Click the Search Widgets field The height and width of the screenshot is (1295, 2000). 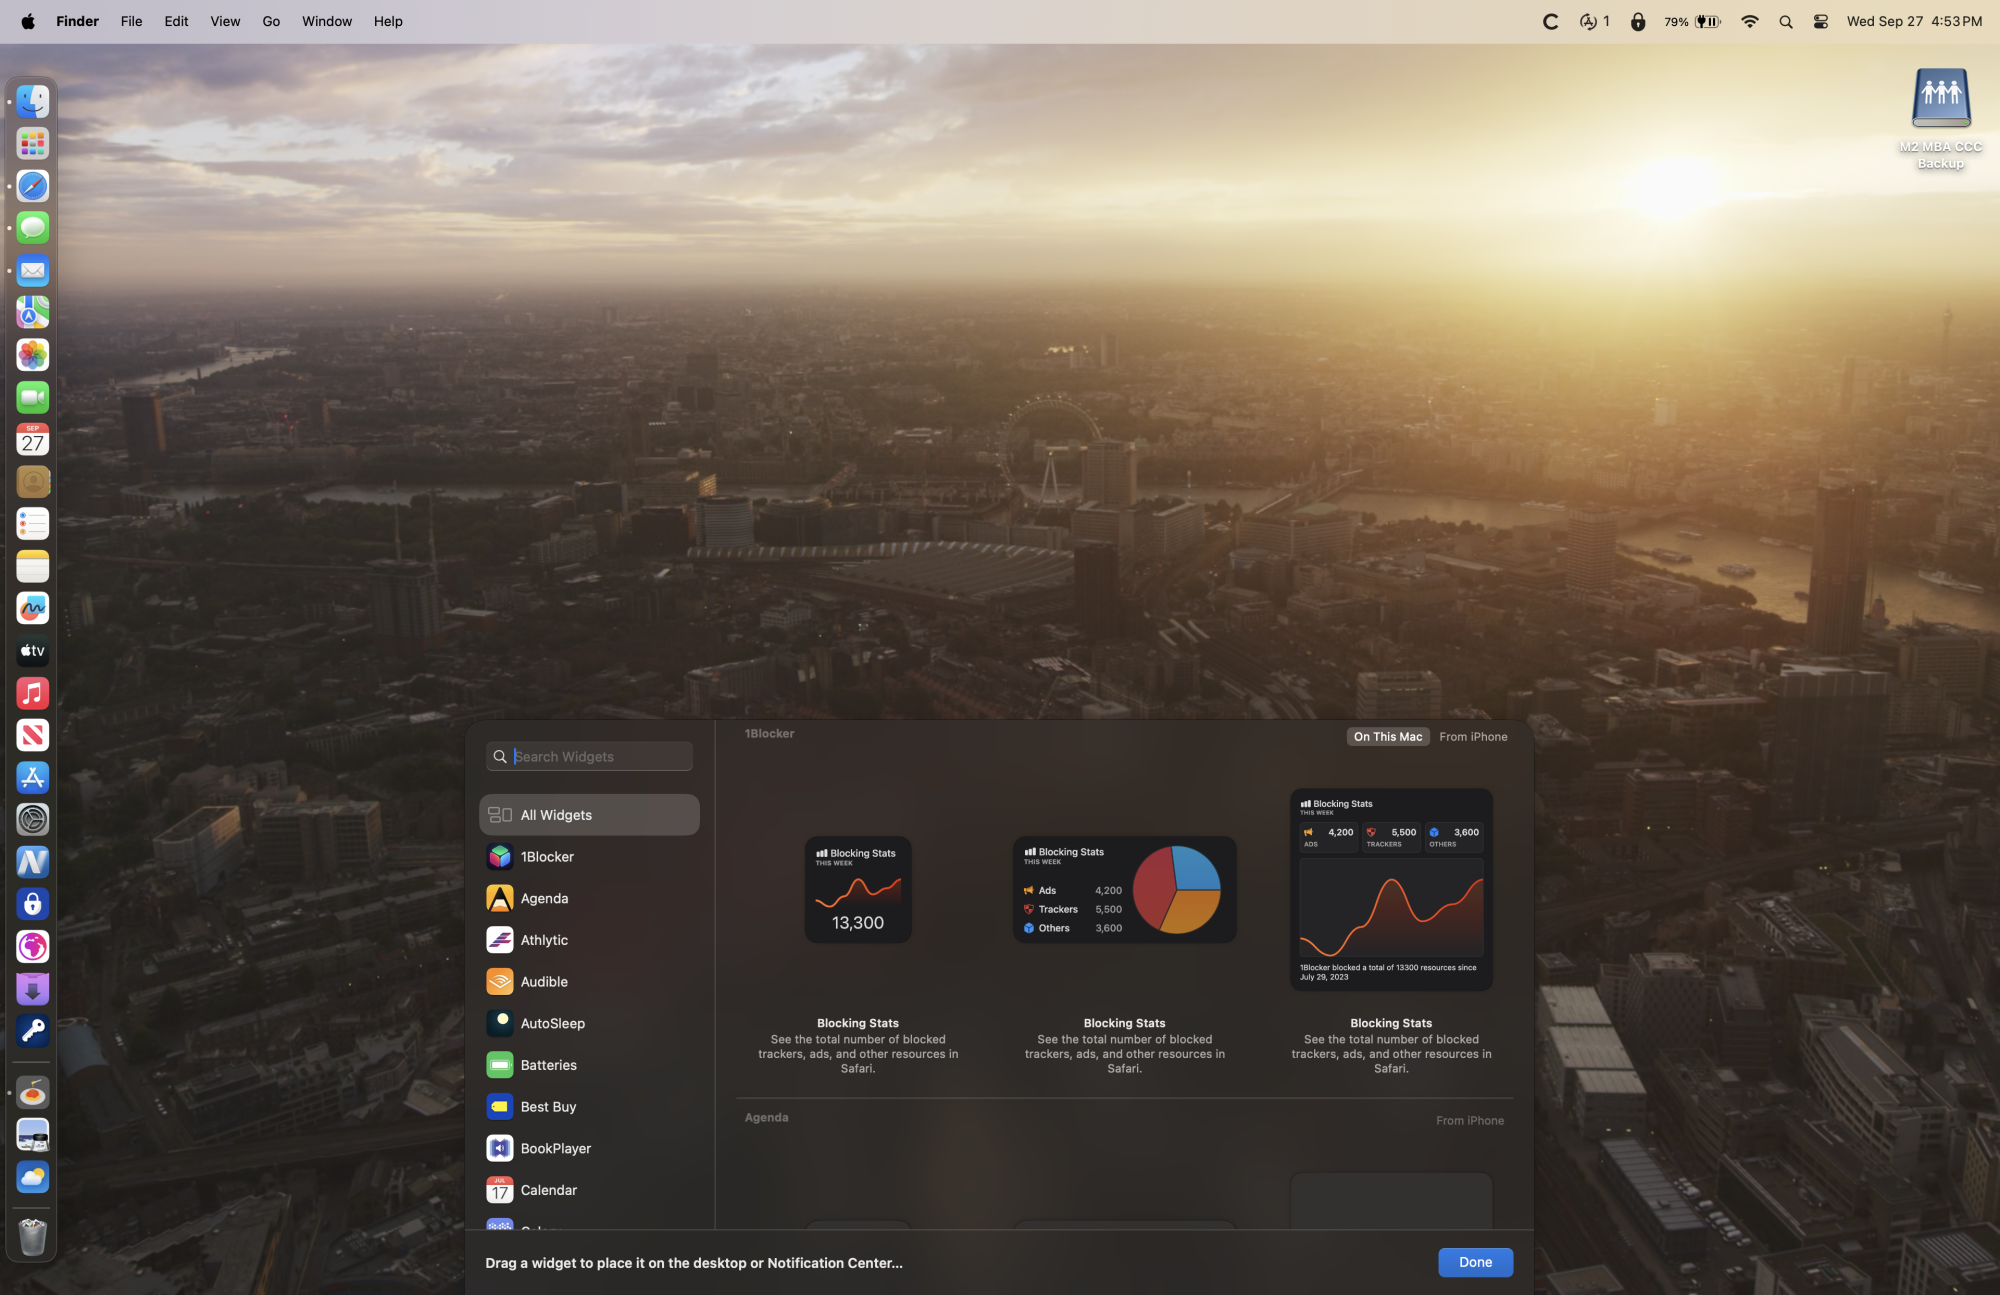[600, 757]
